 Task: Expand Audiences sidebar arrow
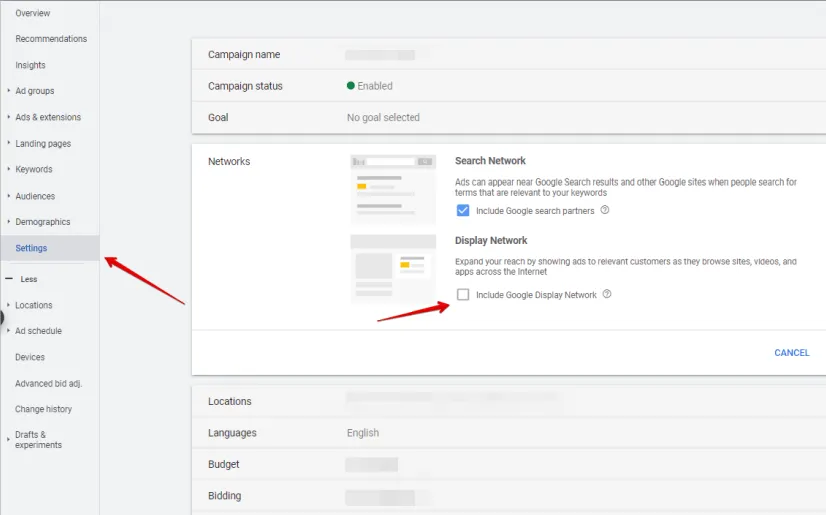click(x=8, y=196)
